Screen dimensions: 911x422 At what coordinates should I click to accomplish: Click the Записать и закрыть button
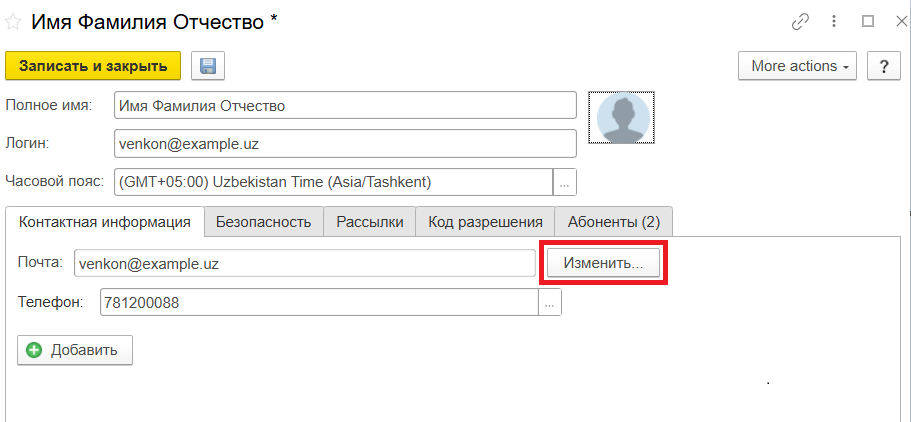point(93,66)
